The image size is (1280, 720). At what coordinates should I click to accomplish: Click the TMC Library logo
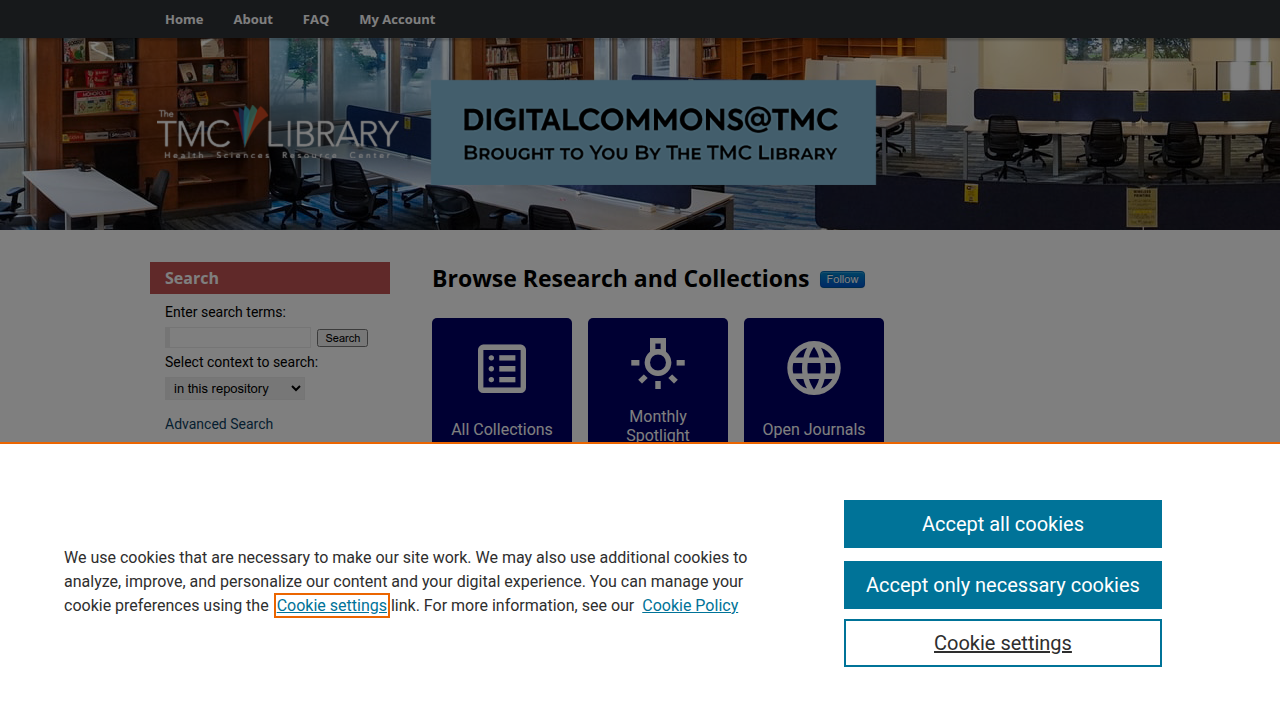click(278, 133)
